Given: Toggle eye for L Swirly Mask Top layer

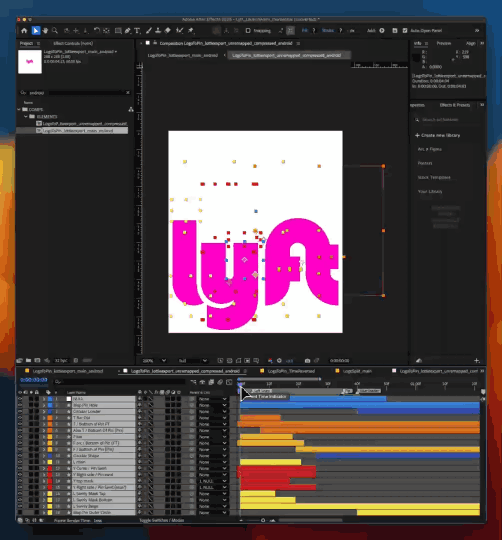Looking at the screenshot, I should click(20, 494).
